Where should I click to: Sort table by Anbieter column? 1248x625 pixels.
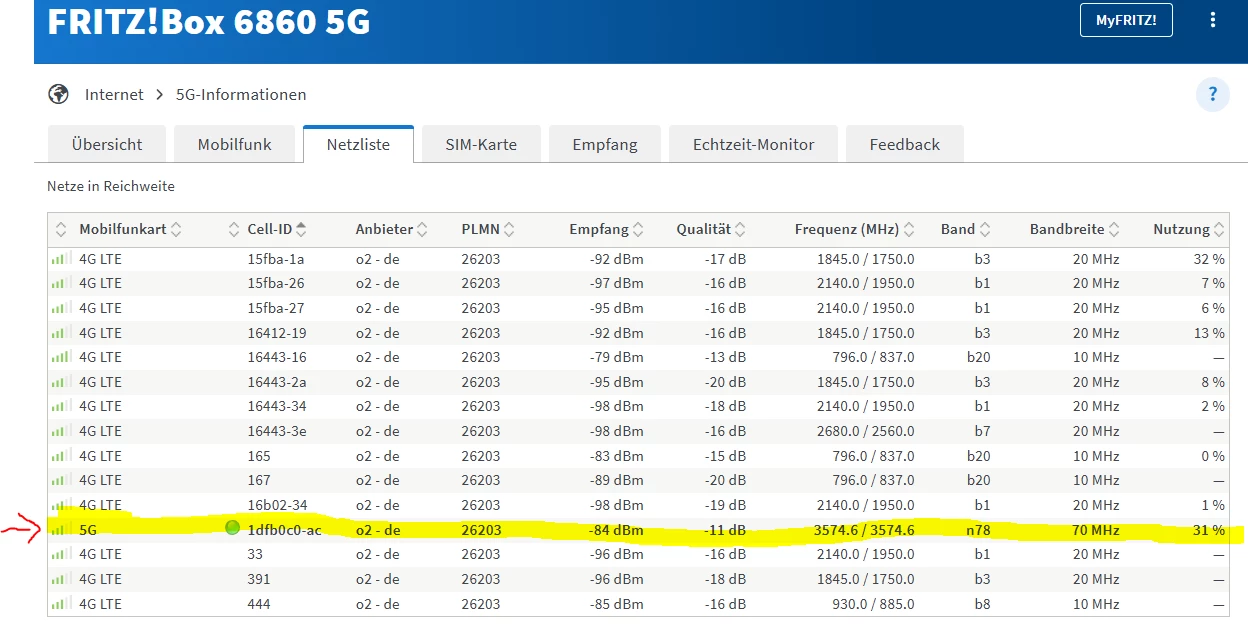(x=392, y=229)
